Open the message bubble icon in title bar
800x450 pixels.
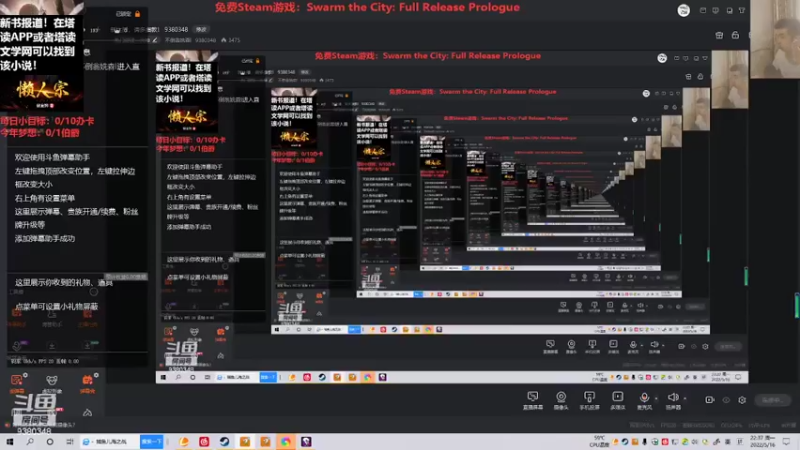pyautogui.click(x=716, y=10)
